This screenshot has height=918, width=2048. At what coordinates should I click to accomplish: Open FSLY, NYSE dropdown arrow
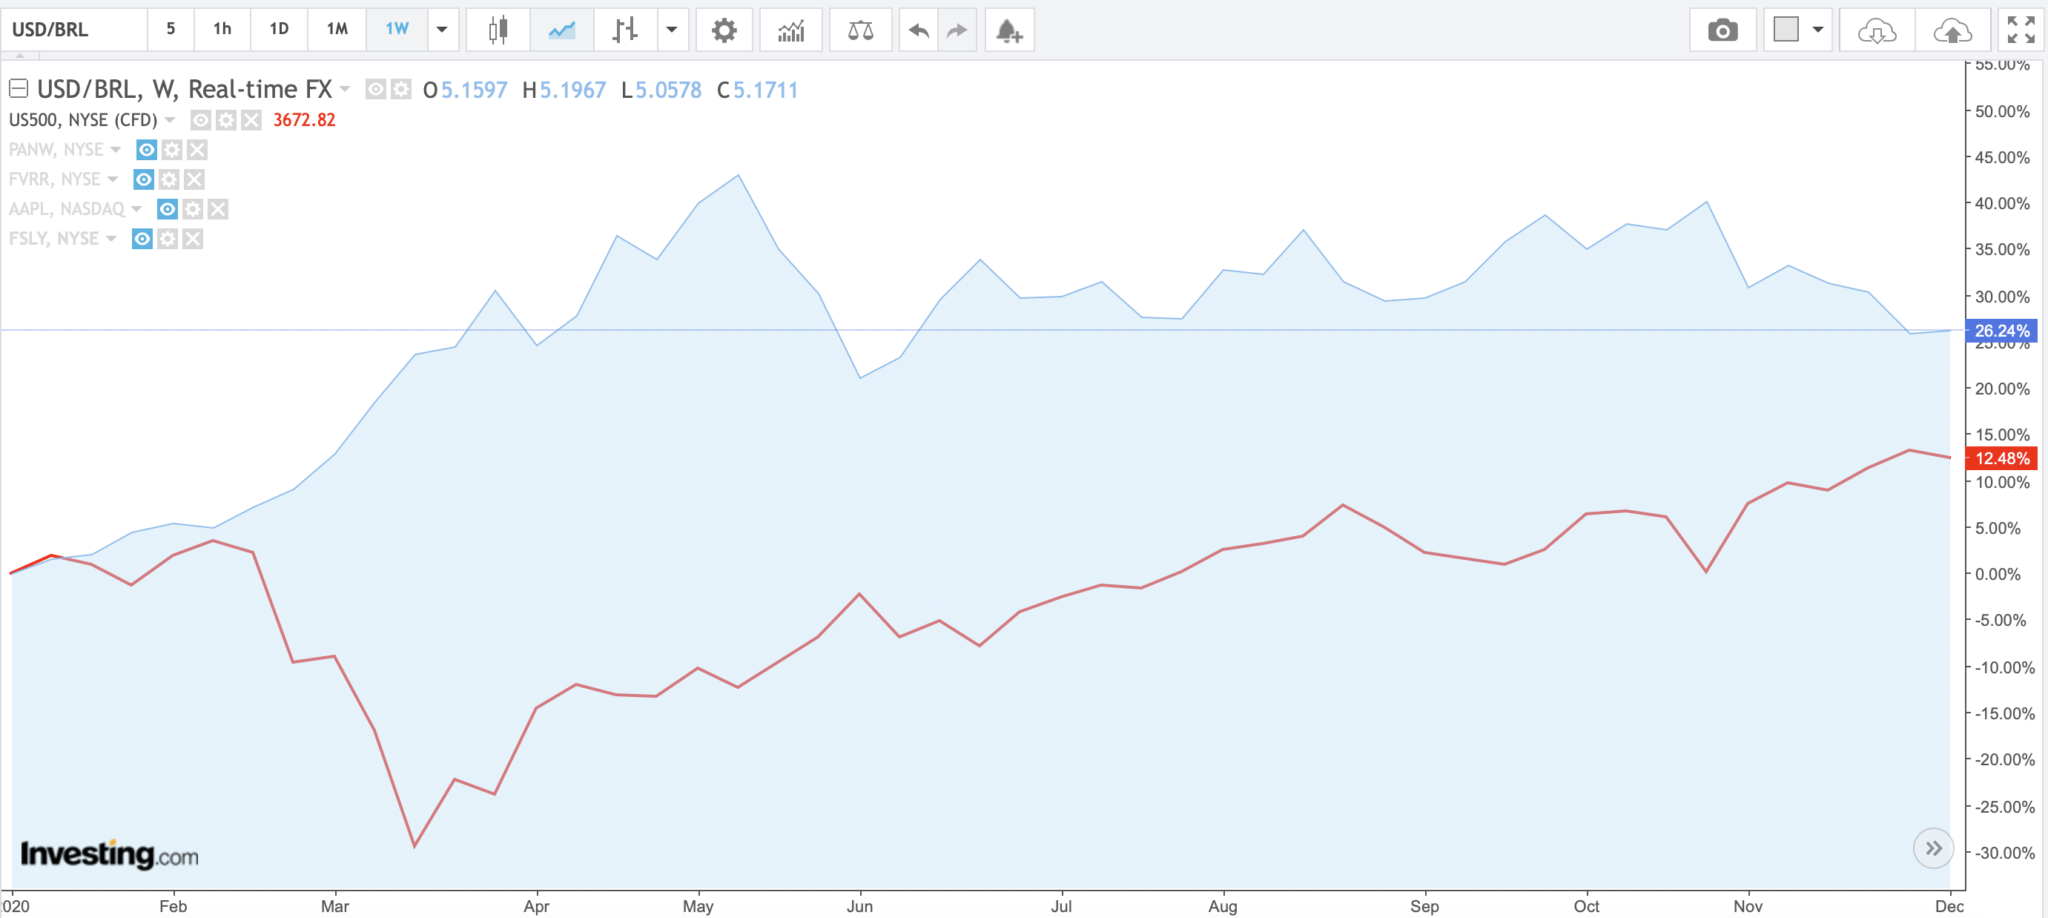[x=111, y=239]
